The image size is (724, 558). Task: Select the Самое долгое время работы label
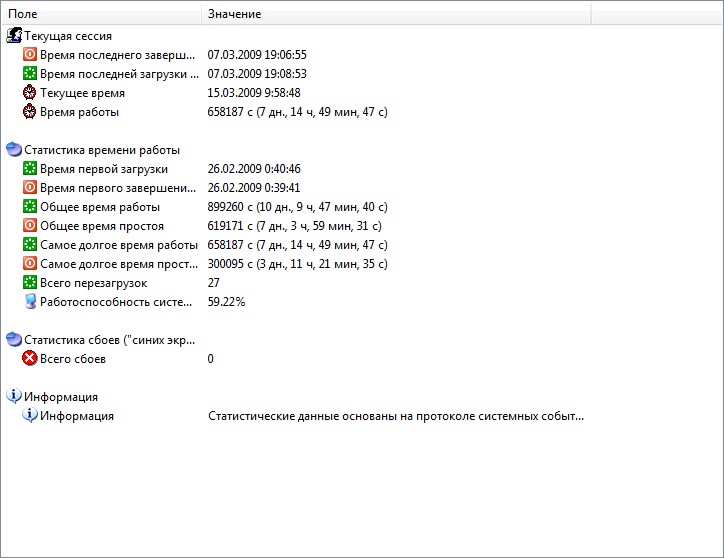tap(119, 245)
